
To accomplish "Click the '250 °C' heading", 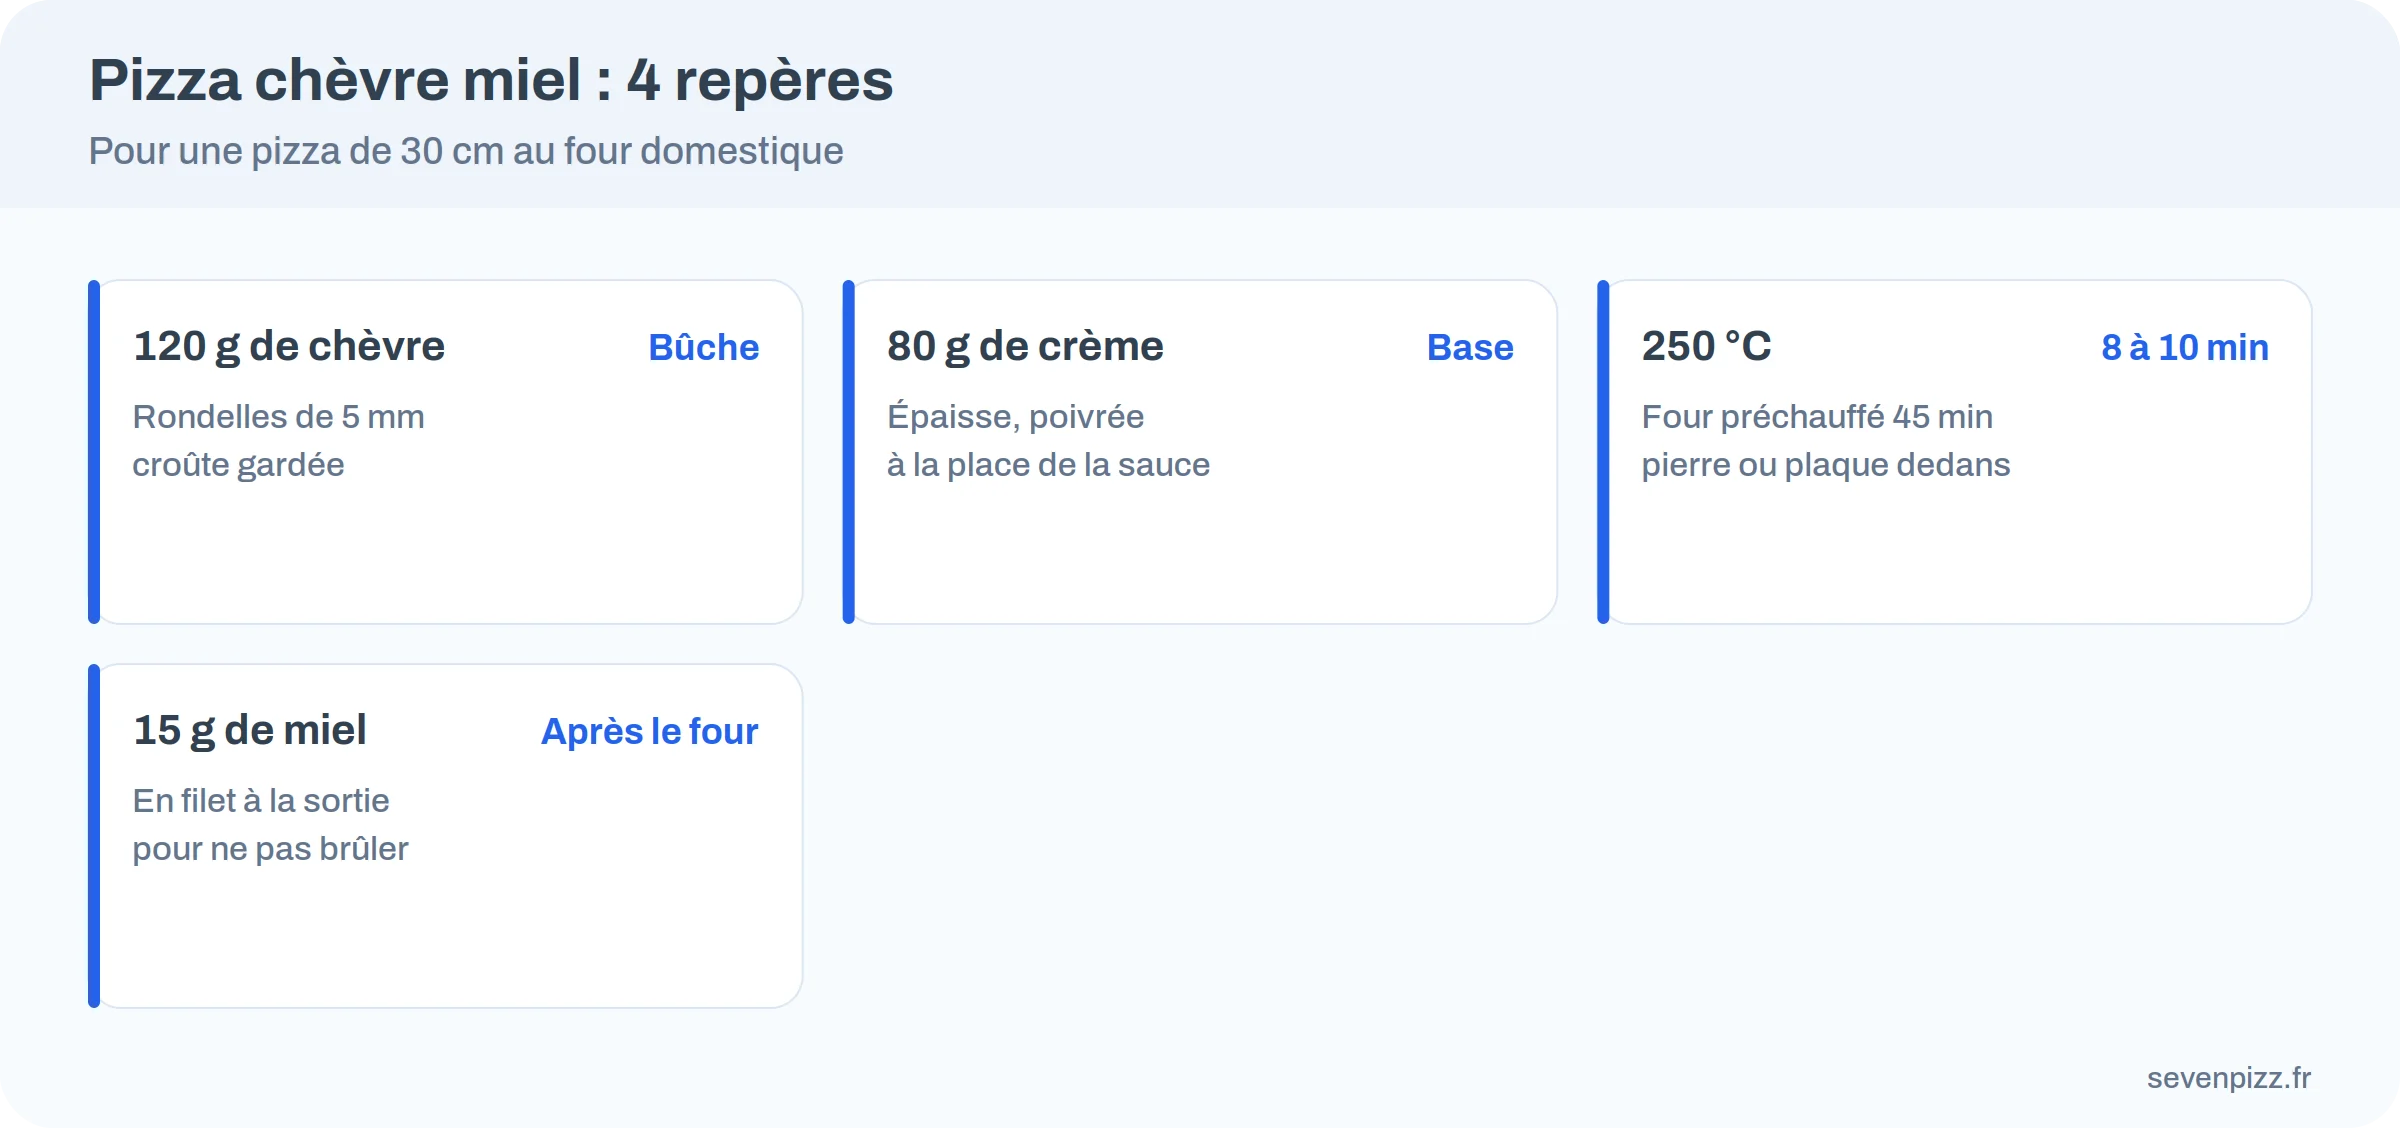I will tap(1706, 346).
